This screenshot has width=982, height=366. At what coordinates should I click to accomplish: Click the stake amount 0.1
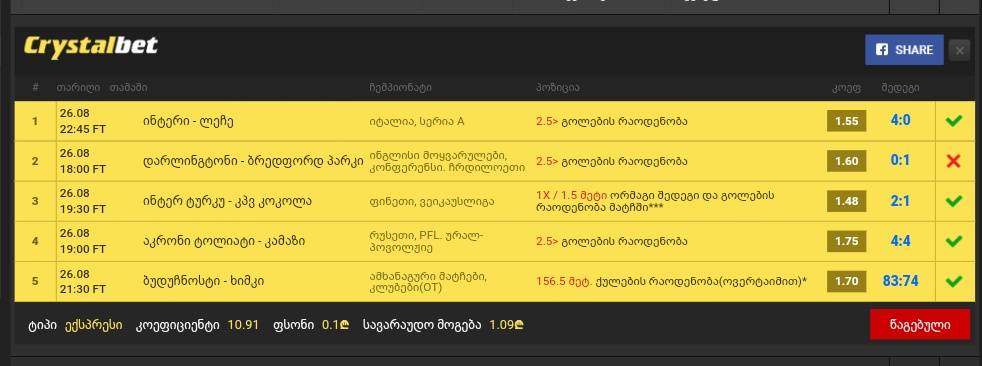point(336,325)
